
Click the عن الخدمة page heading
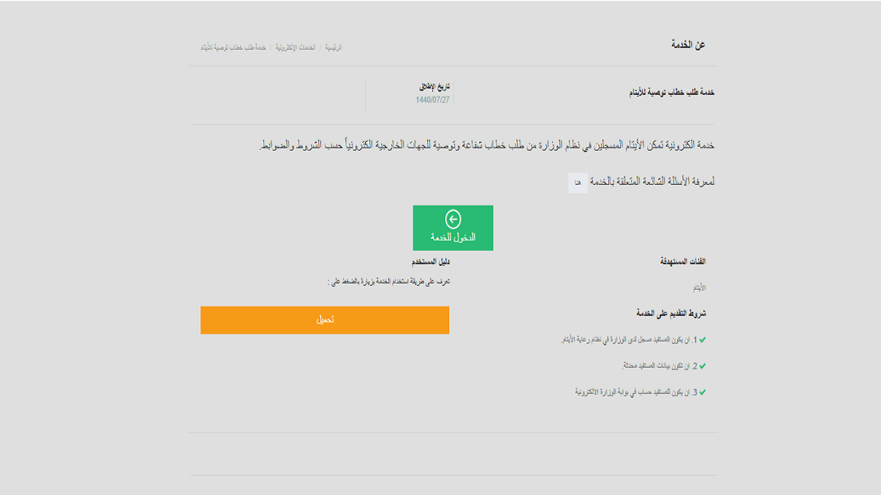point(688,44)
